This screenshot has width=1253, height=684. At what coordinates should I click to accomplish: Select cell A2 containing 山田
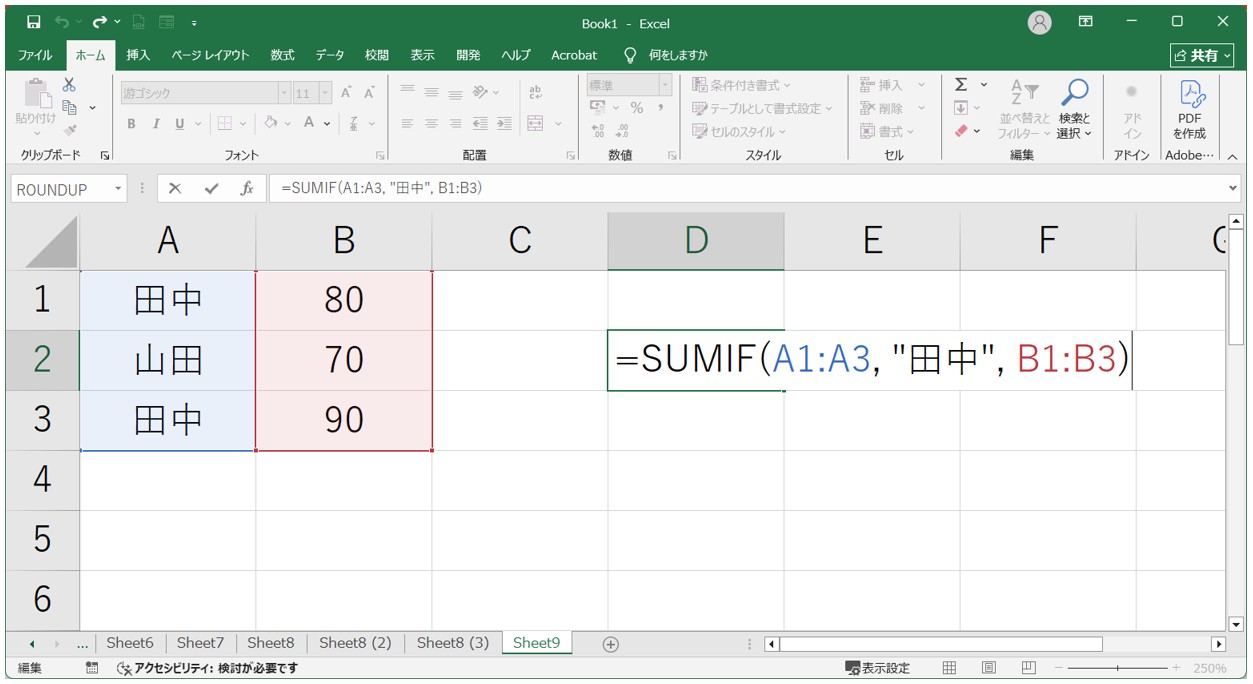[168, 360]
